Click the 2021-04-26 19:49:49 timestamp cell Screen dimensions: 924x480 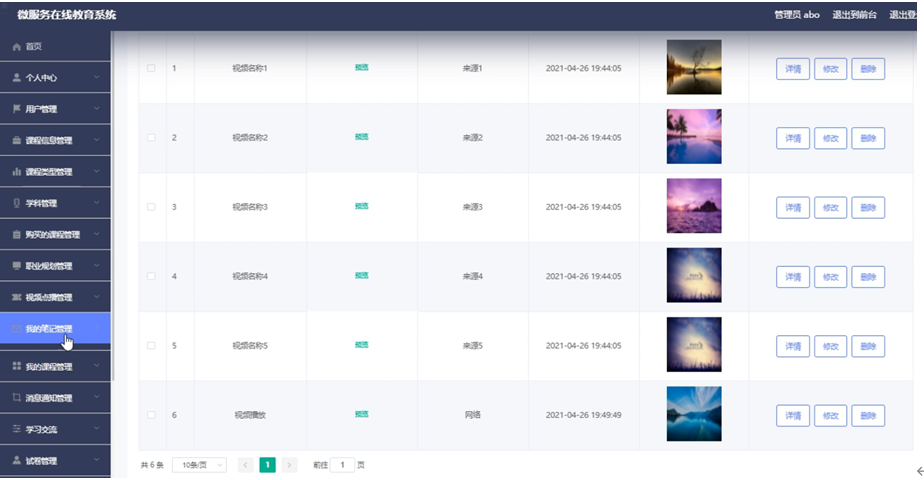click(583, 415)
